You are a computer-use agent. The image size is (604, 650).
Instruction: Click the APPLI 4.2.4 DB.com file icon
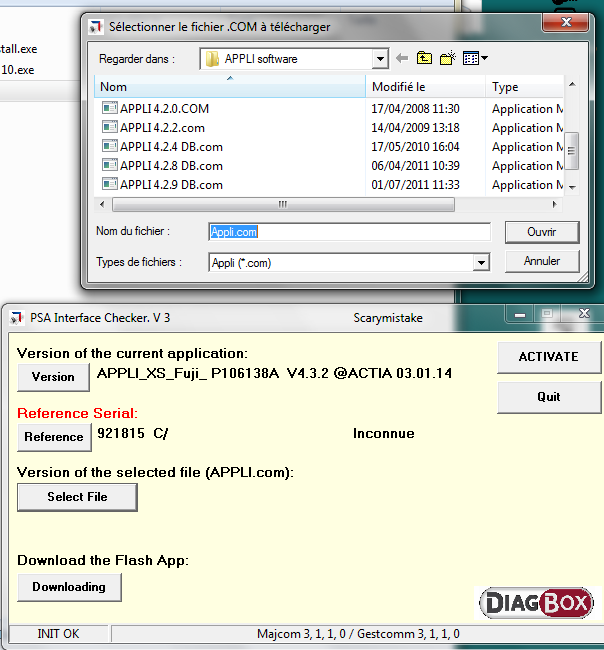coord(109,146)
